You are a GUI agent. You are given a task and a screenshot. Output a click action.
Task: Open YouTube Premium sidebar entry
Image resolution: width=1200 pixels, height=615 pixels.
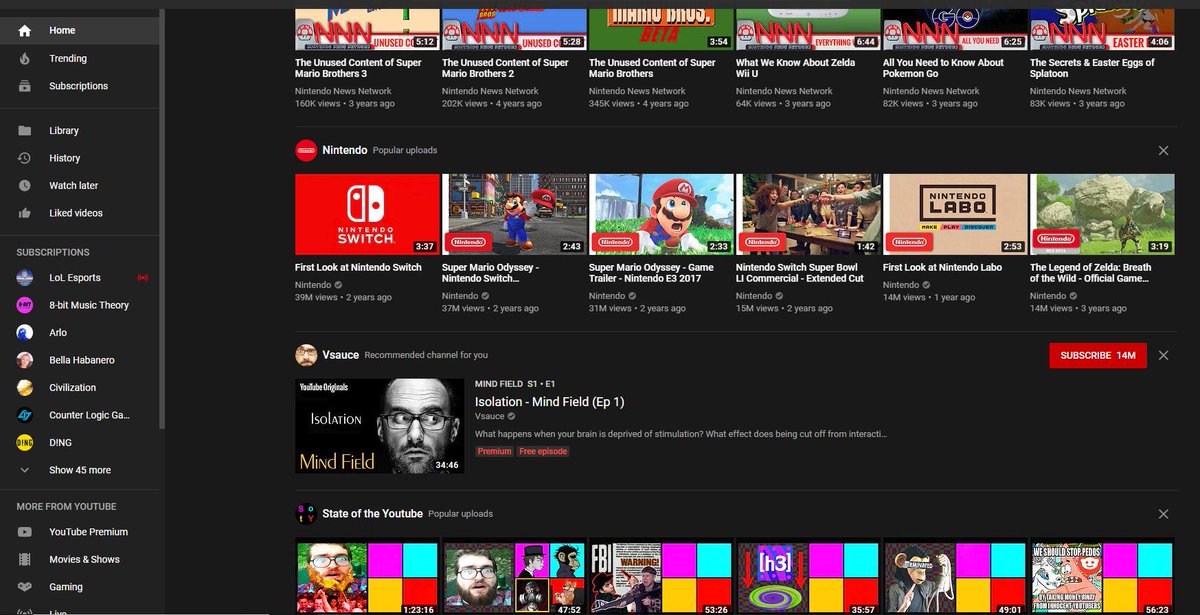(79, 532)
